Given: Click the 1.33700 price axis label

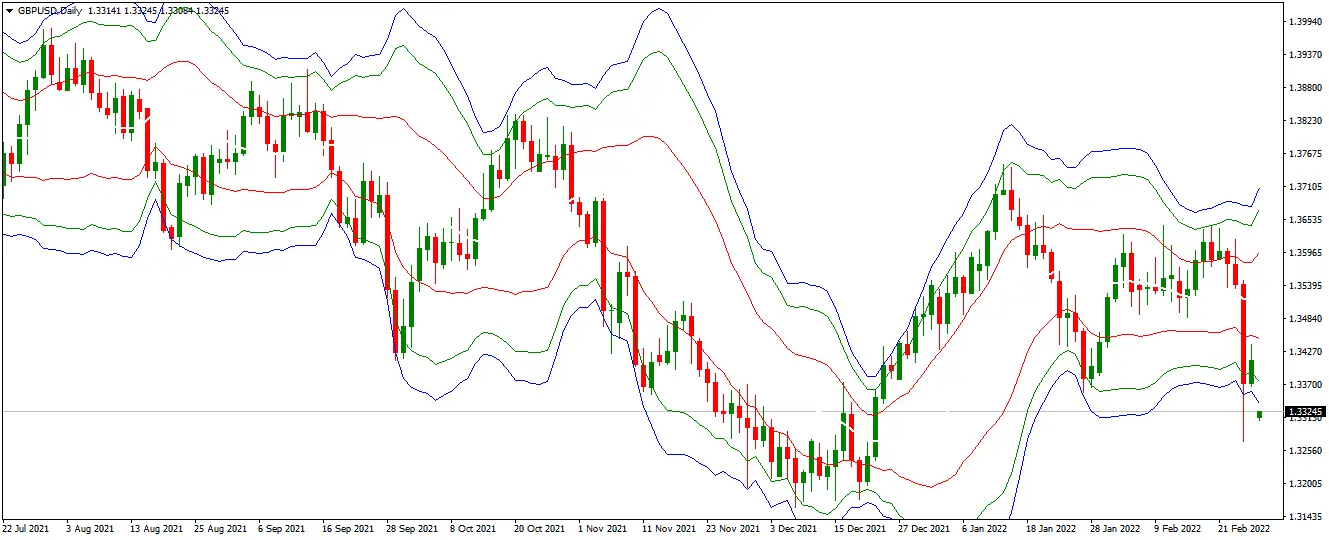Looking at the screenshot, I should coord(1307,385).
